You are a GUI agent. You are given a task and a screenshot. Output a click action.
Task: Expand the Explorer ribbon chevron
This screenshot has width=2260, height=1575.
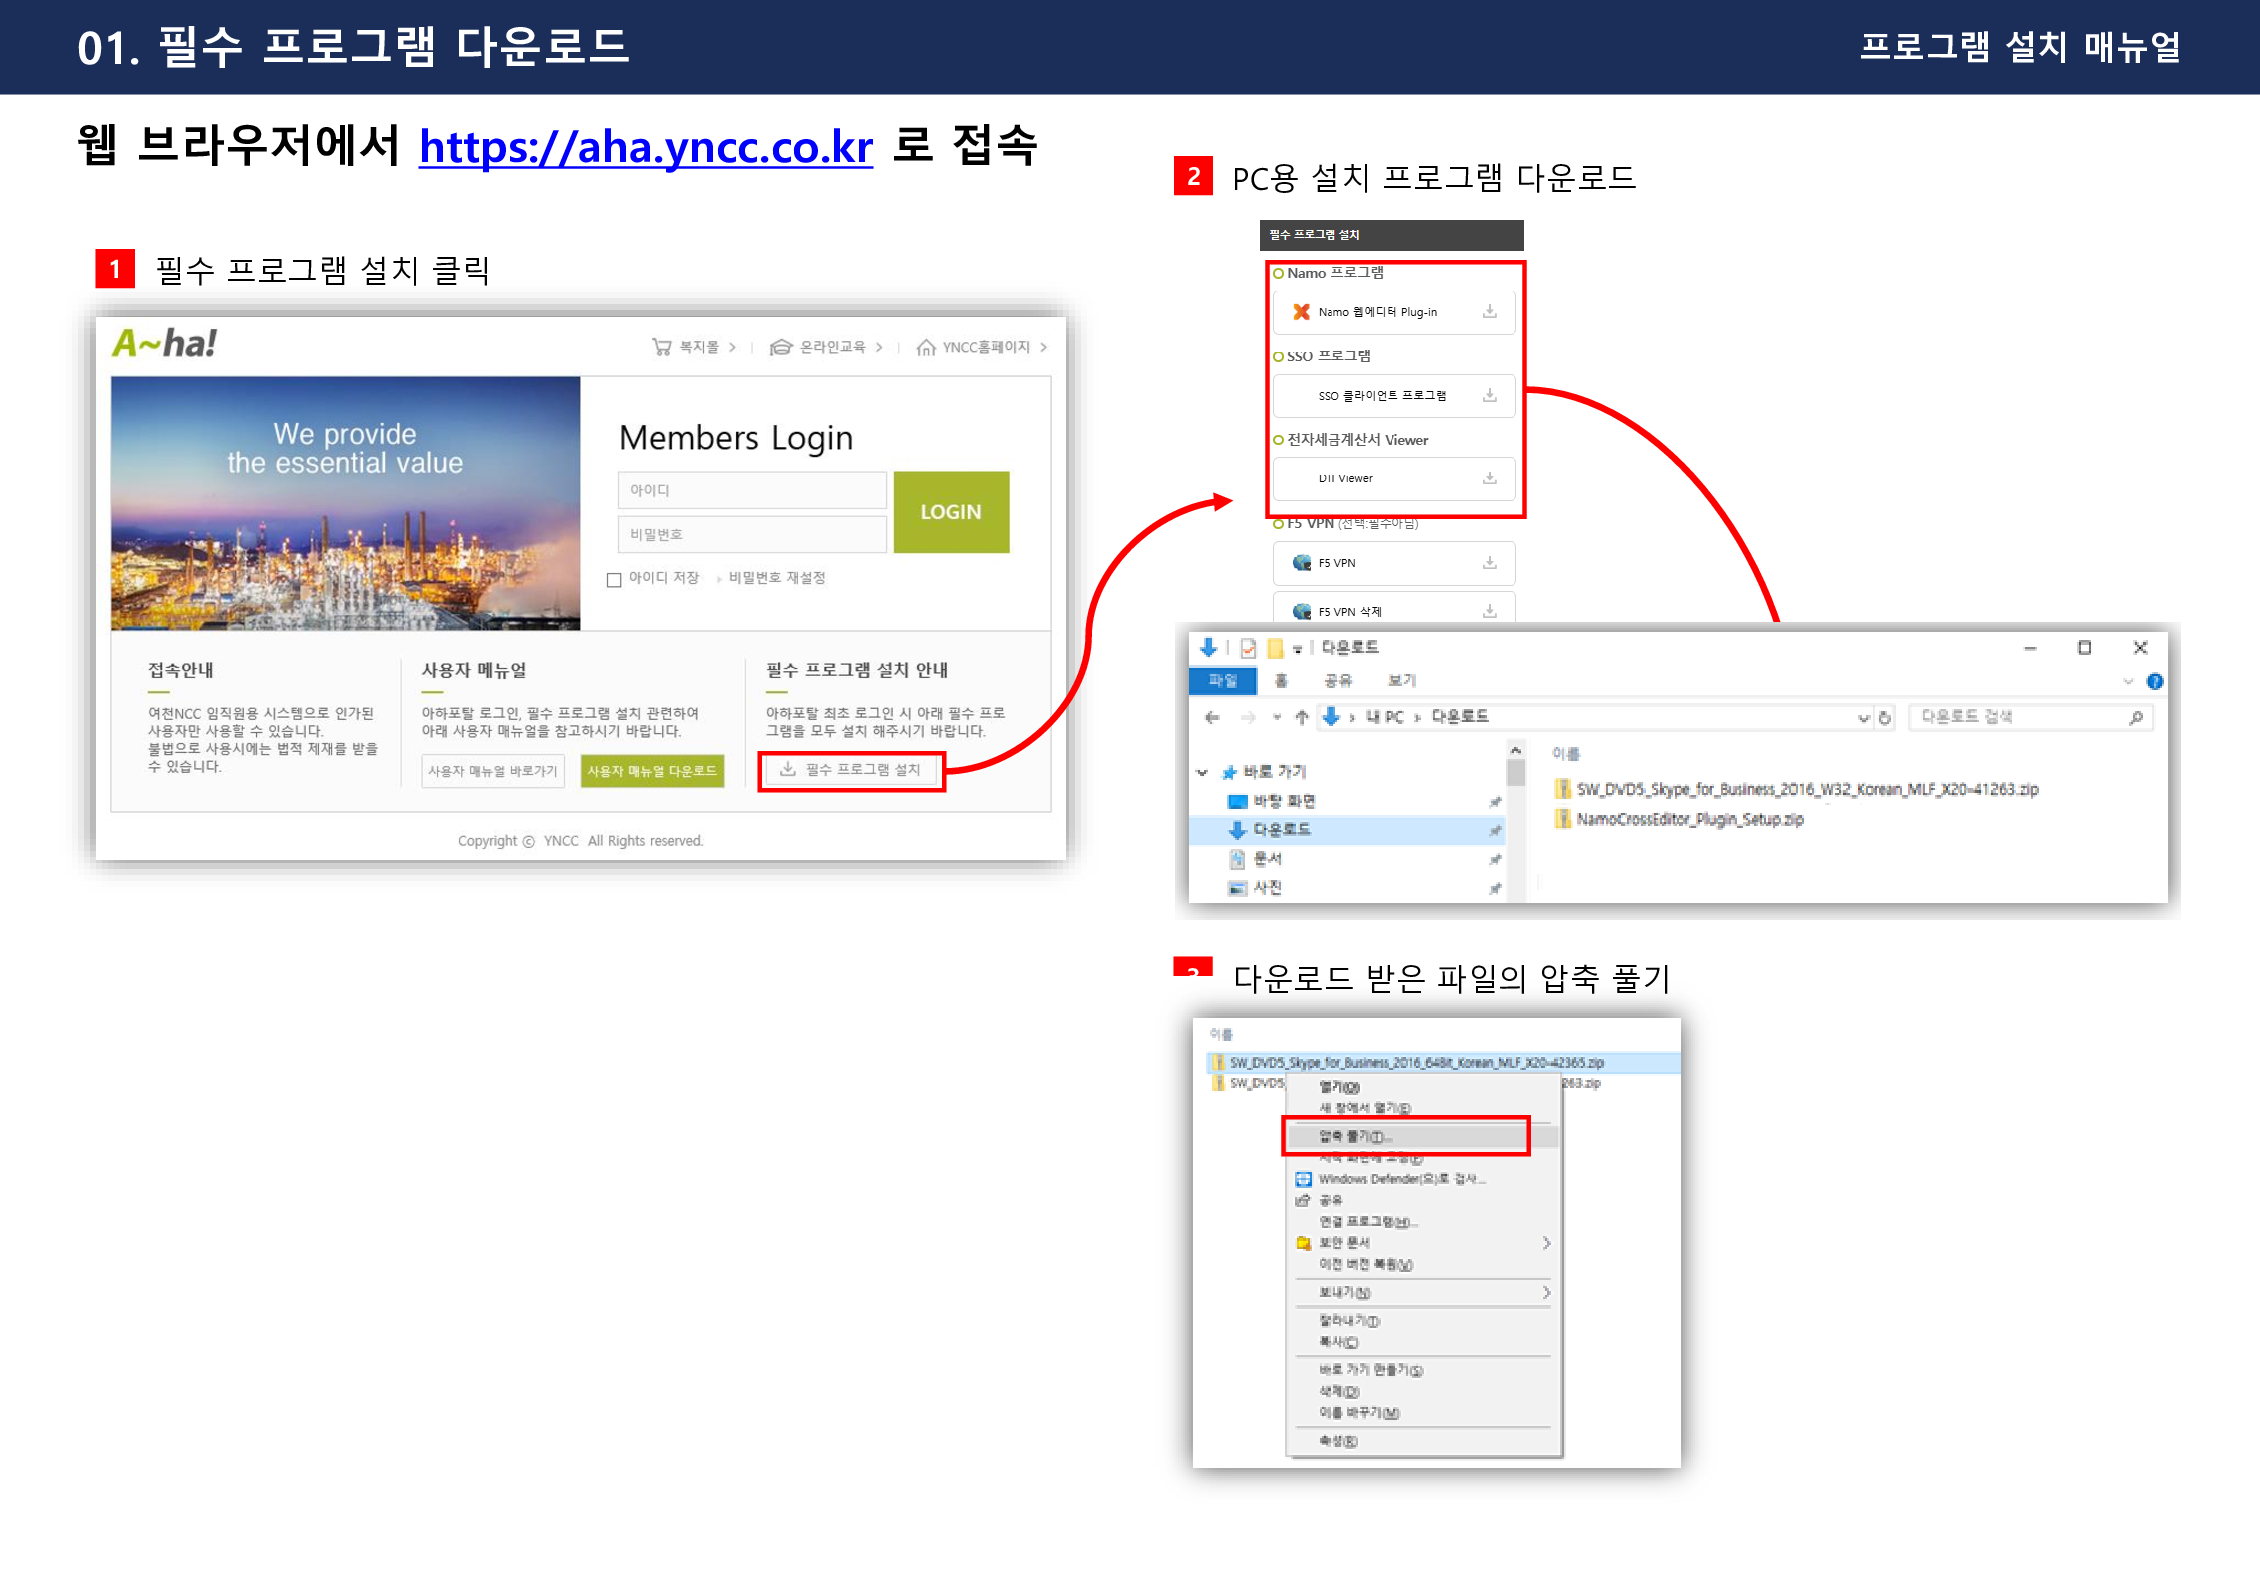(2128, 681)
